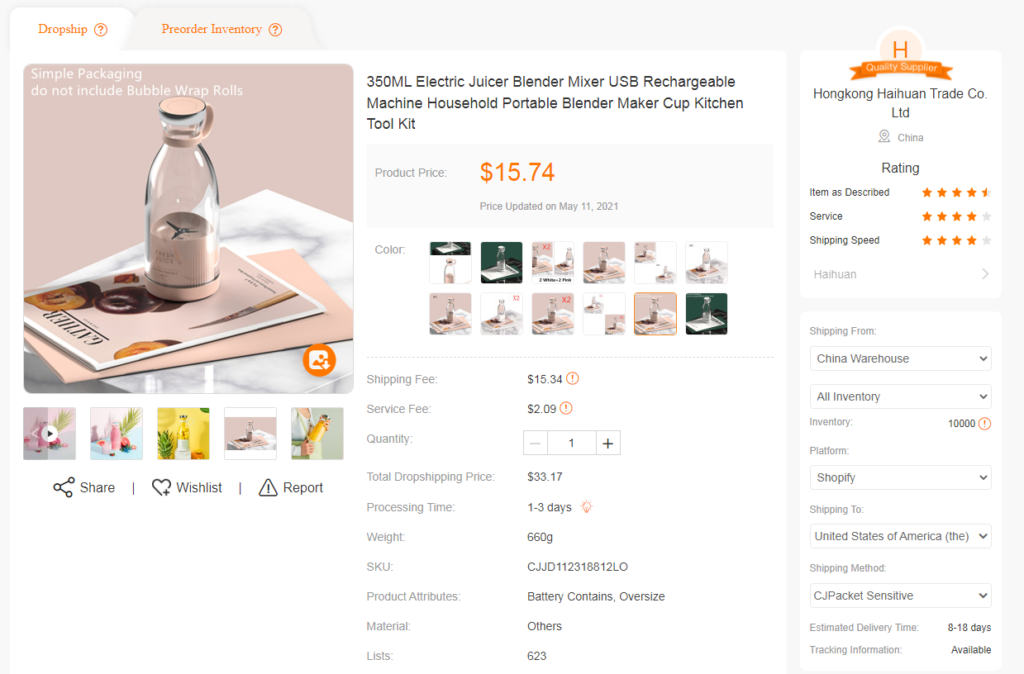Image resolution: width=1024 pixels, height=674 pixels.
Task: Open the China Warehouse dropdown
Action: [x=900, y=359]
